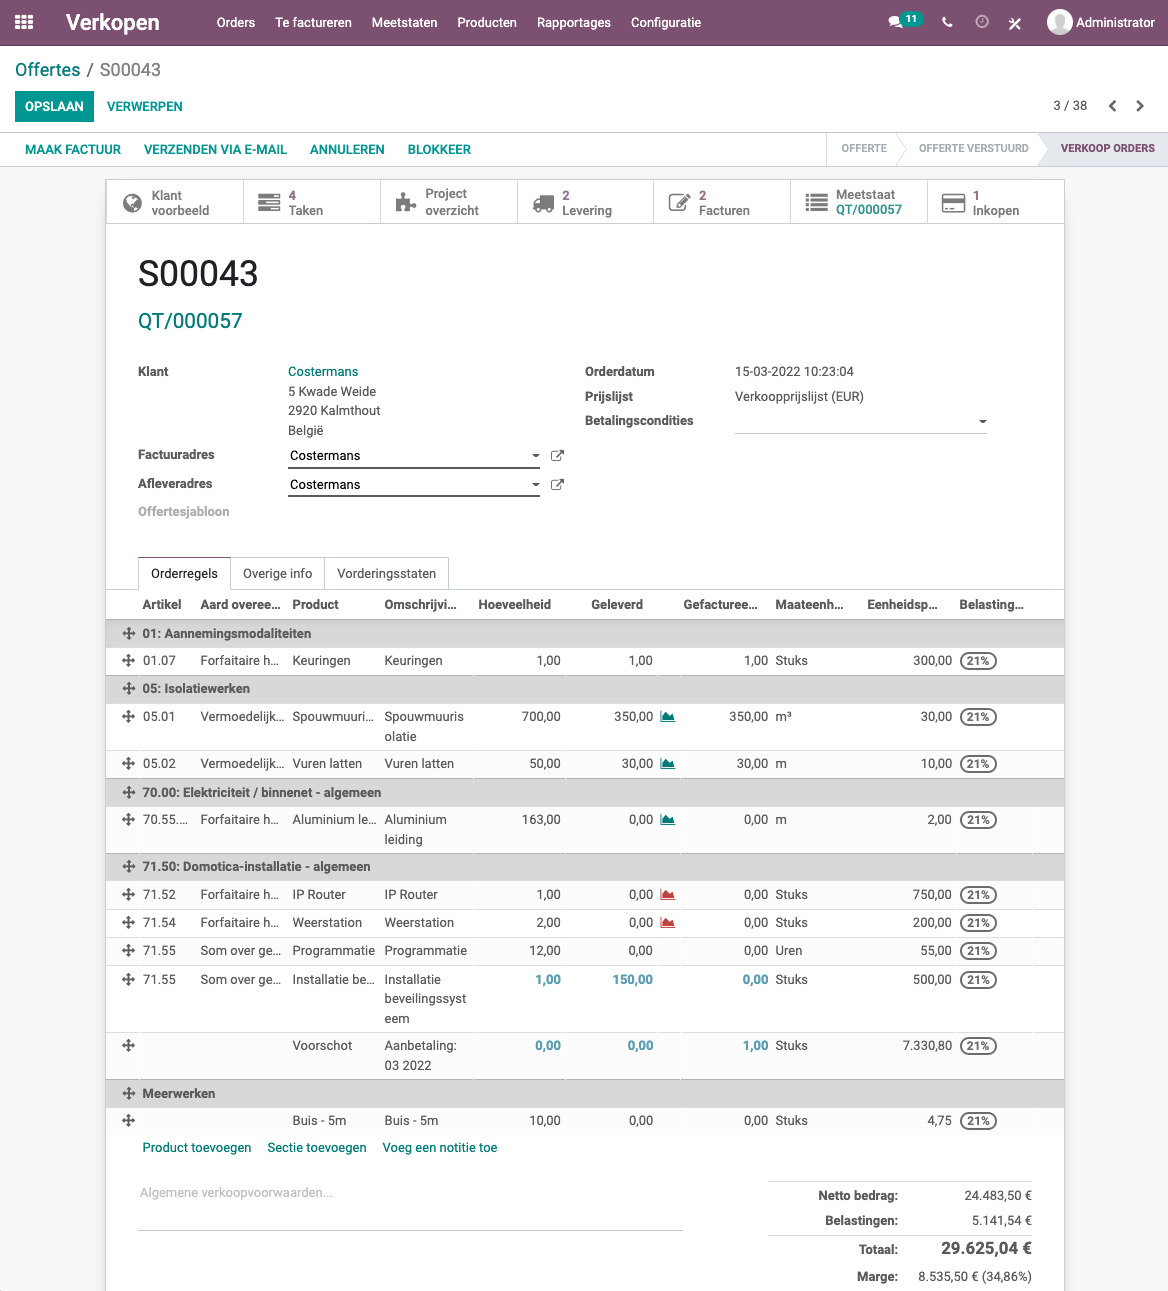Switch to the Vorderingsstaten tab
Screen dimensions: 1168x1291
pos(386,573)
